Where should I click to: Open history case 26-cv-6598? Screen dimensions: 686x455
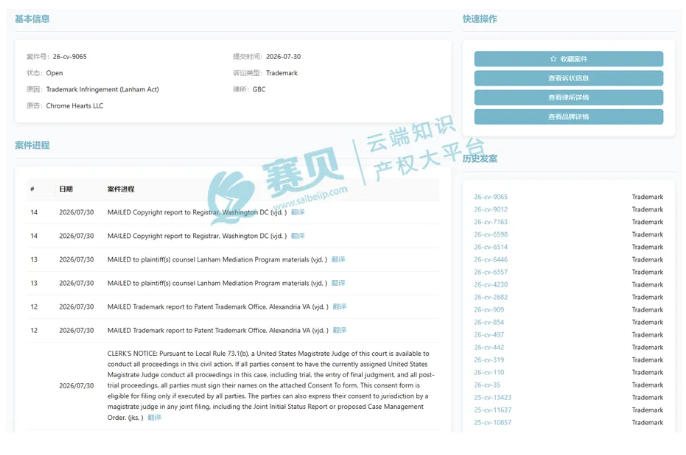click(x=490, y=234)
